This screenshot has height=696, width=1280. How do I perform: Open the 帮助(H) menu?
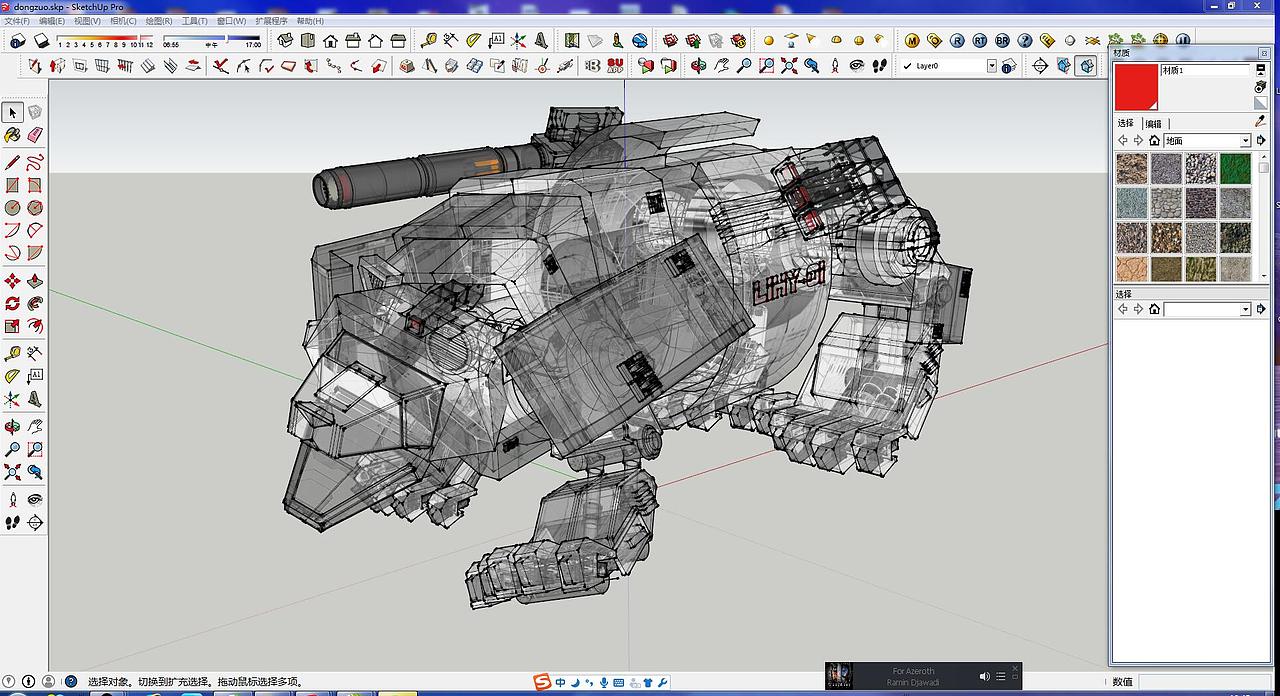309,20
